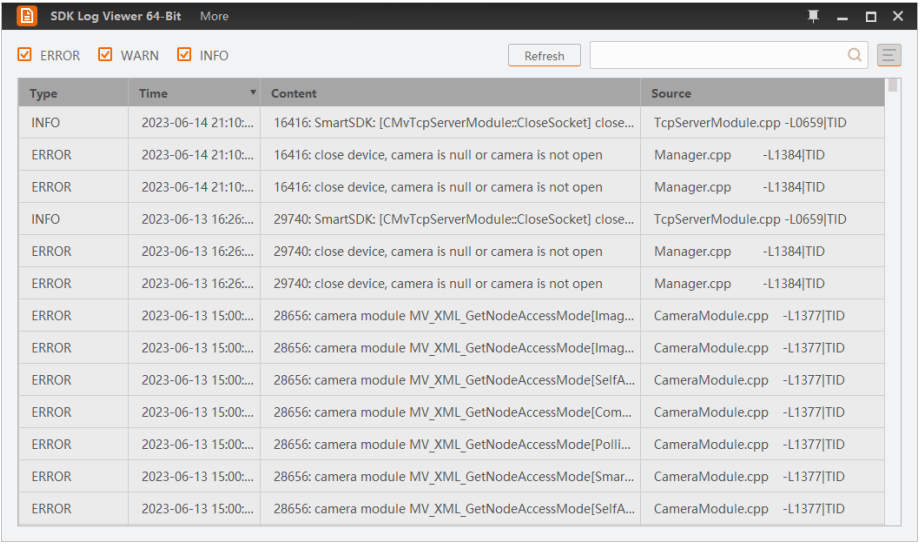
Task: Click the WARN filter label
Action: [140, 56]
